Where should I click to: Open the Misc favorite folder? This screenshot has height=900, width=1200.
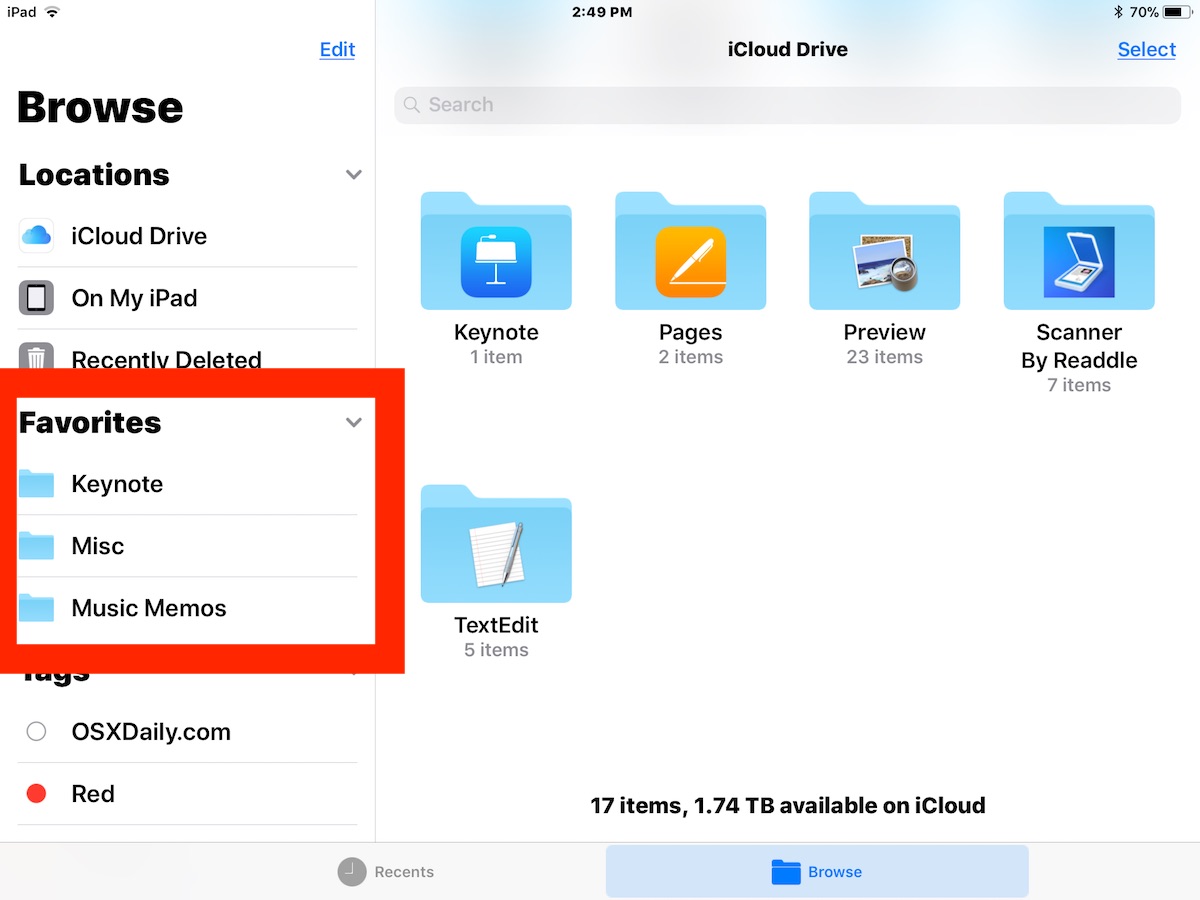click(x=187, y=546)
